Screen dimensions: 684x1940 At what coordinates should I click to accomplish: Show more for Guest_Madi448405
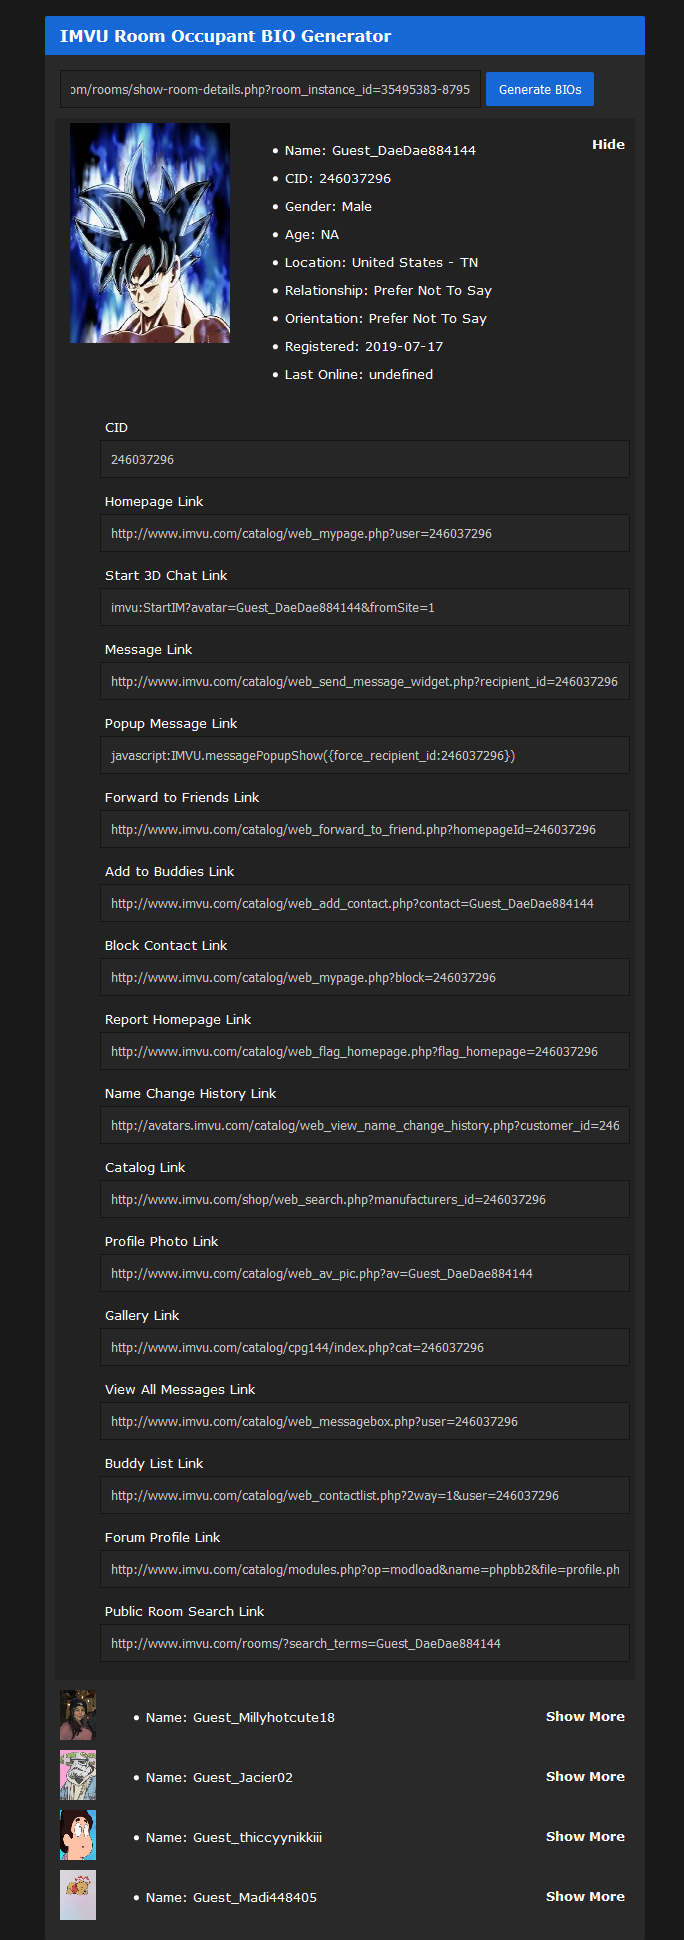coord(585,1896)
